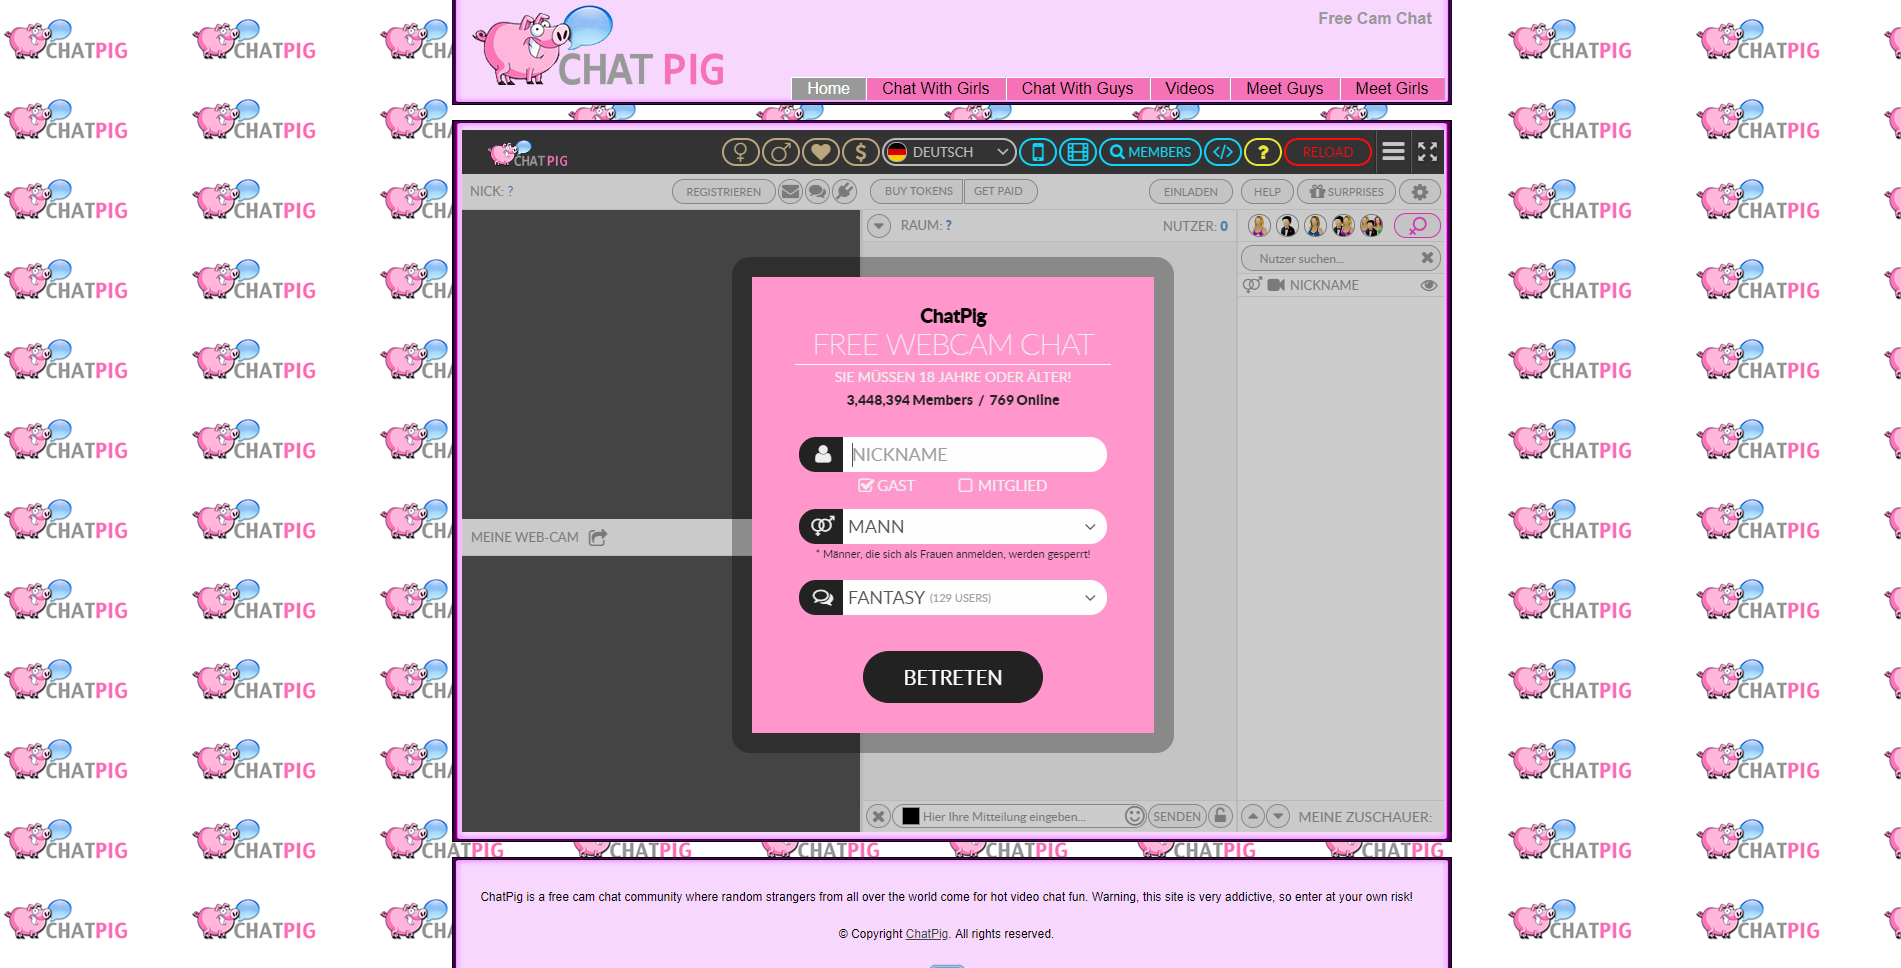Click the BETRETEN button
1901x968 pixels.
(x=953, y=677)
